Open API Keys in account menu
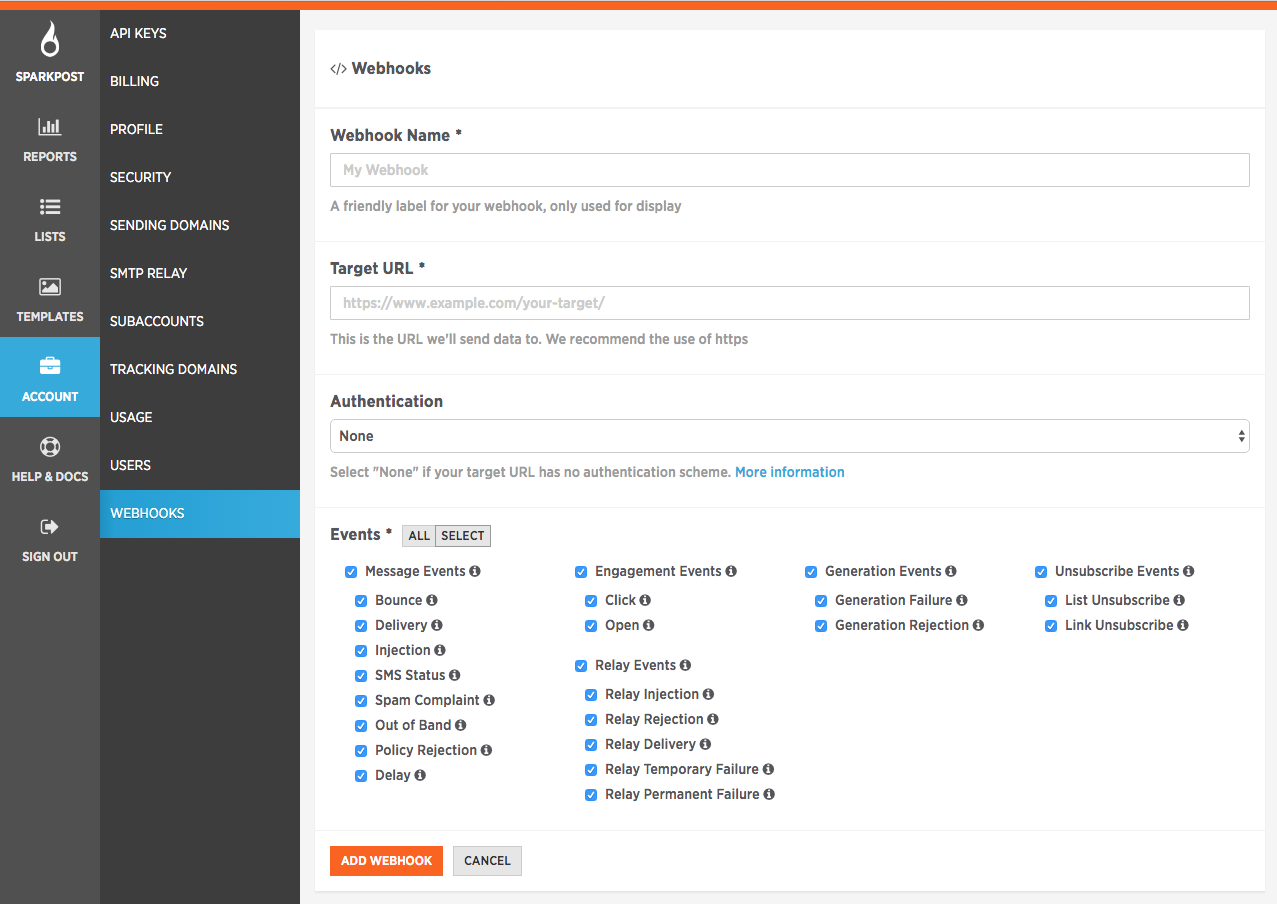 (x=200, y=33)
